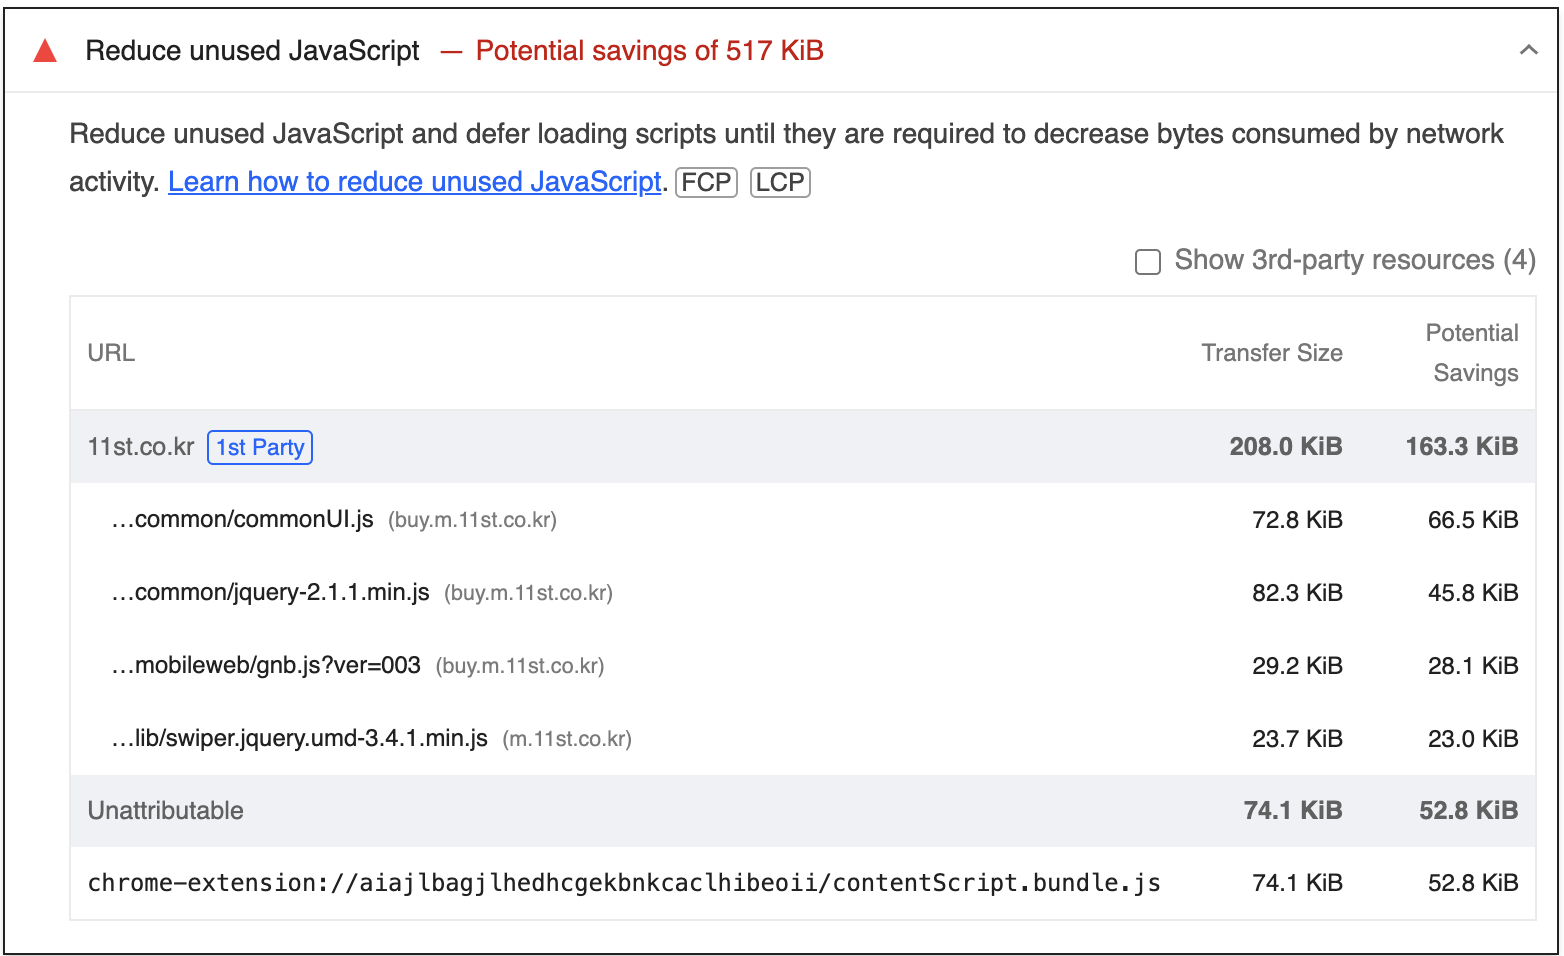Open the jquery-2.1.1.min.js resource link

click(x=270, y=593)
